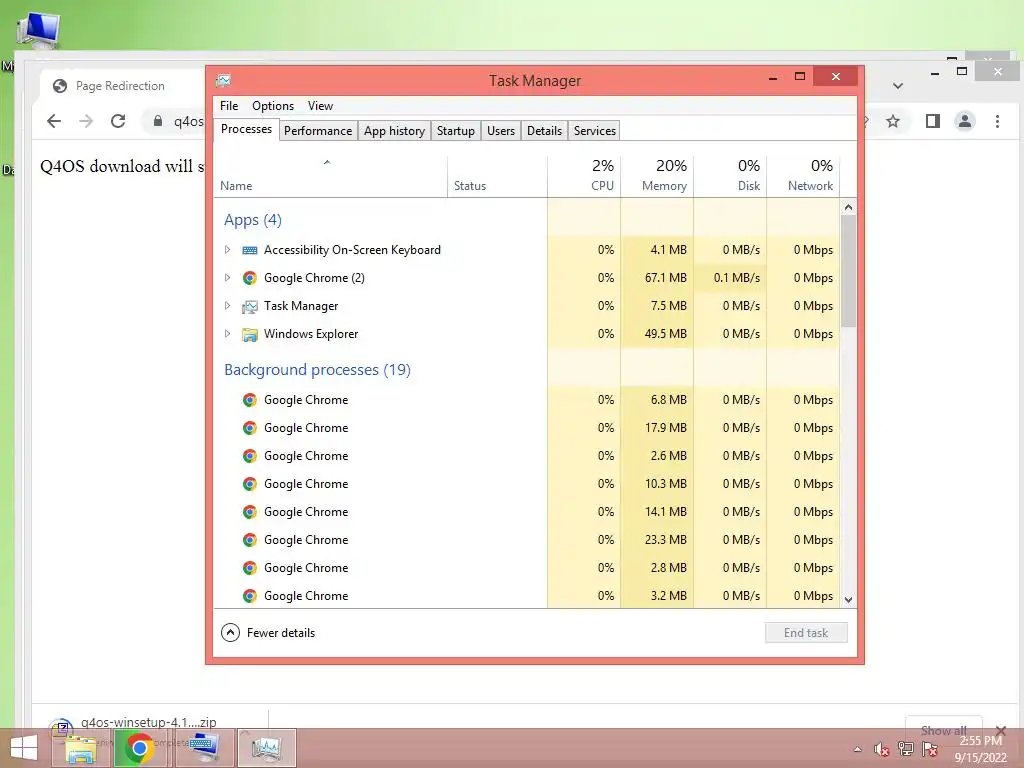Sort processes by Network usage column
Viewport: 1024px width, 768px height.
(x=803, y=176)
